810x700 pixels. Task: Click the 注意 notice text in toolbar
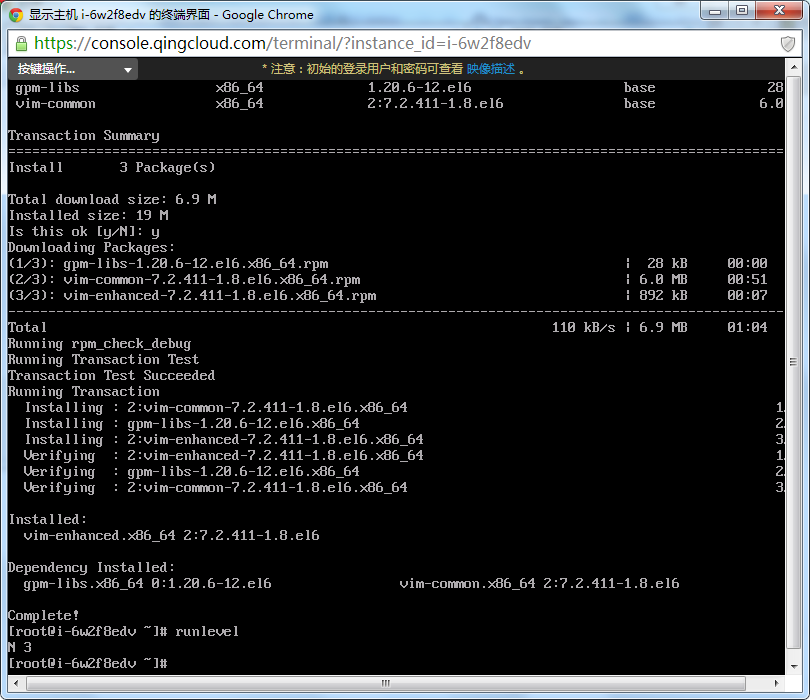(x=394, y=69)
